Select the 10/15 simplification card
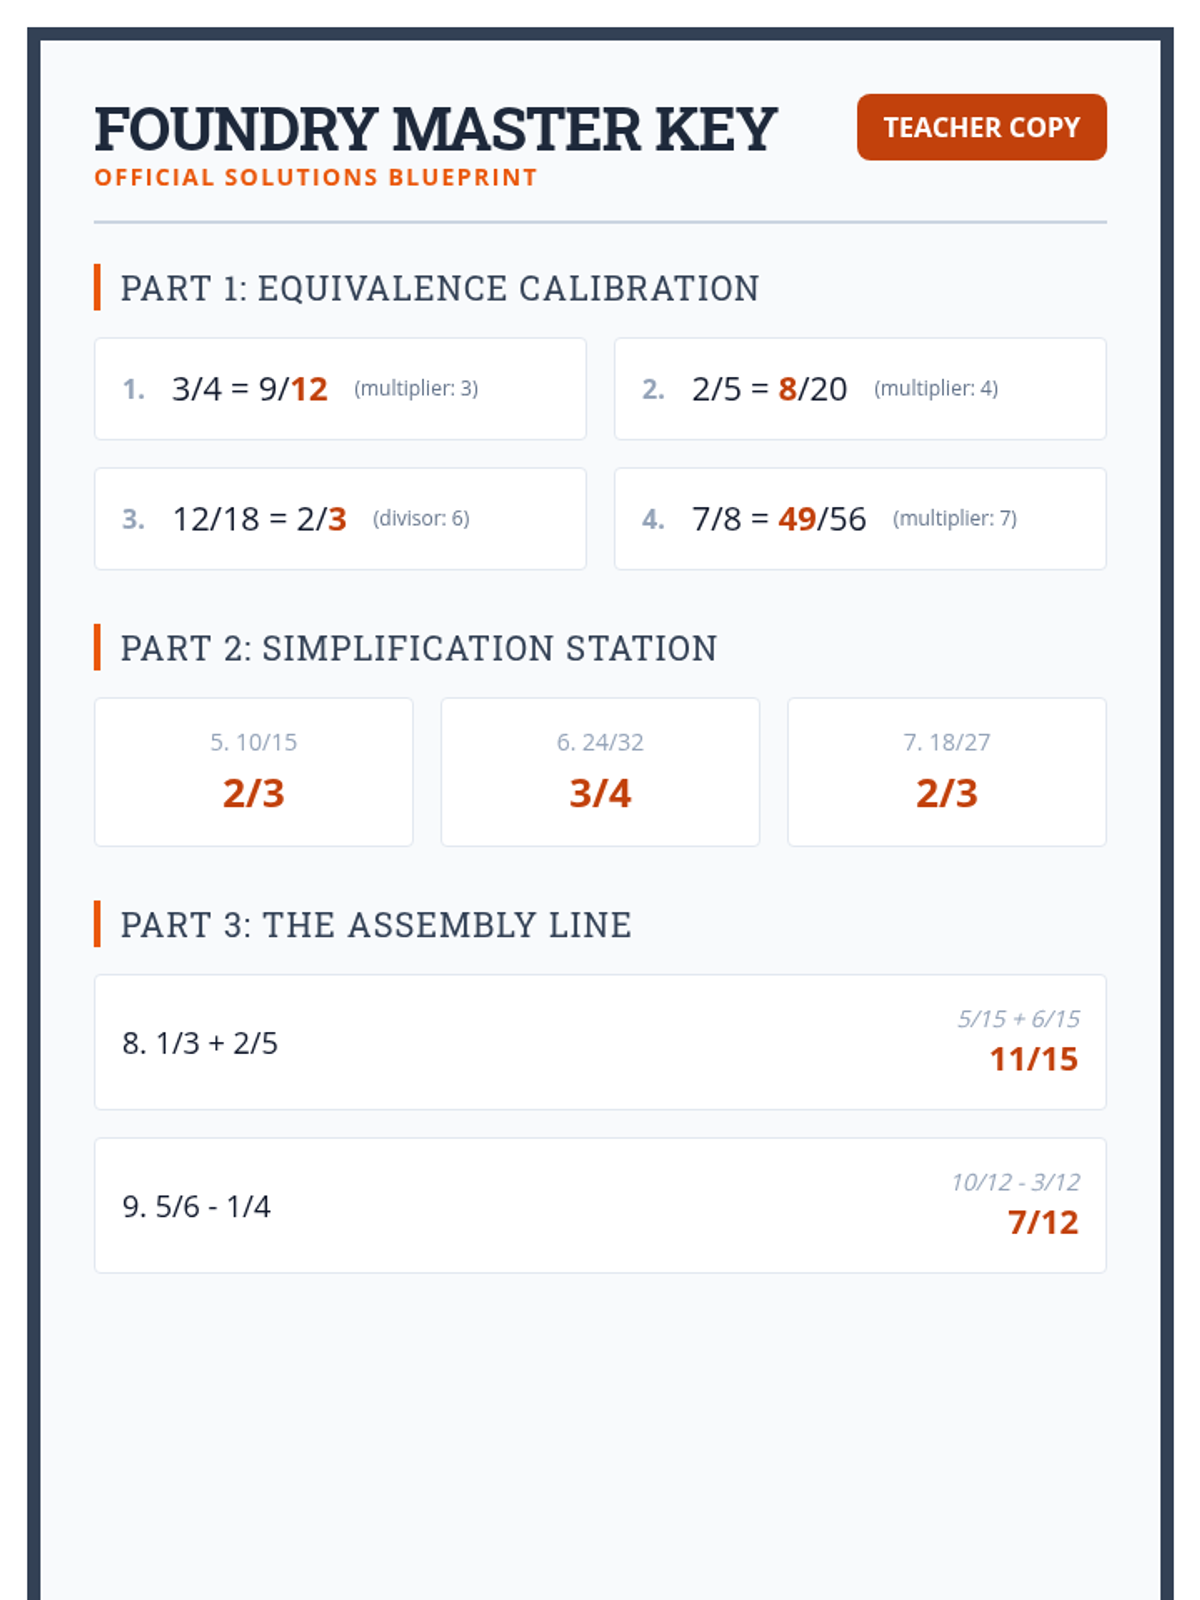 pos(253,772)
